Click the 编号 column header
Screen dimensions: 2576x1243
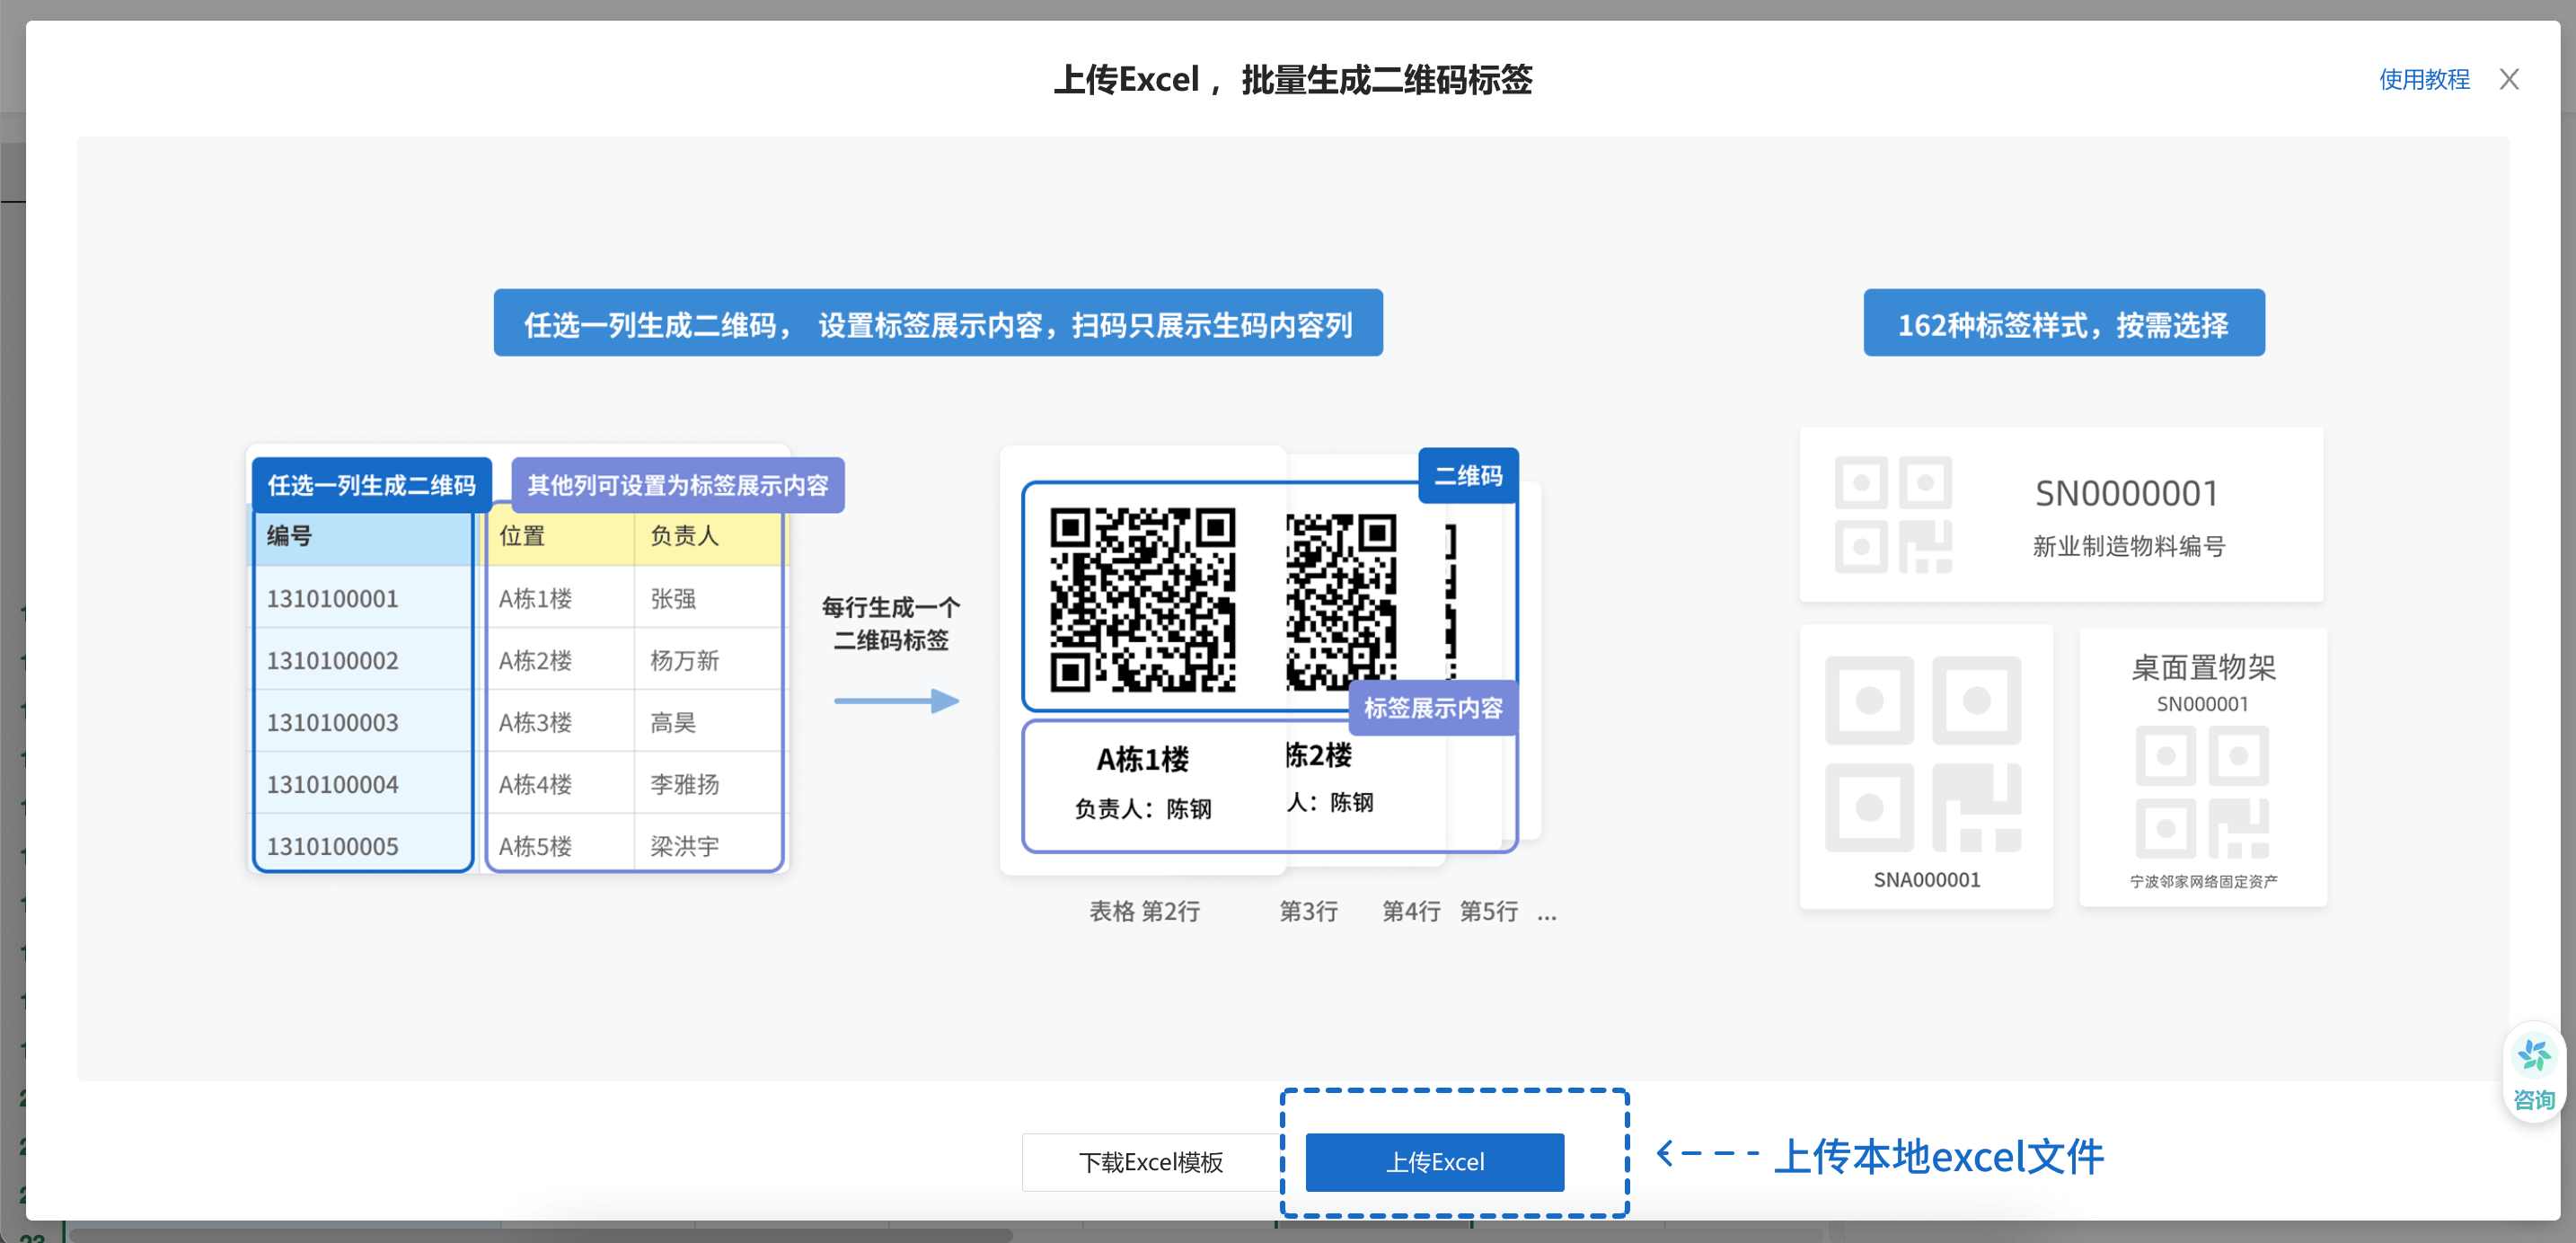click(x=362, y=537)
